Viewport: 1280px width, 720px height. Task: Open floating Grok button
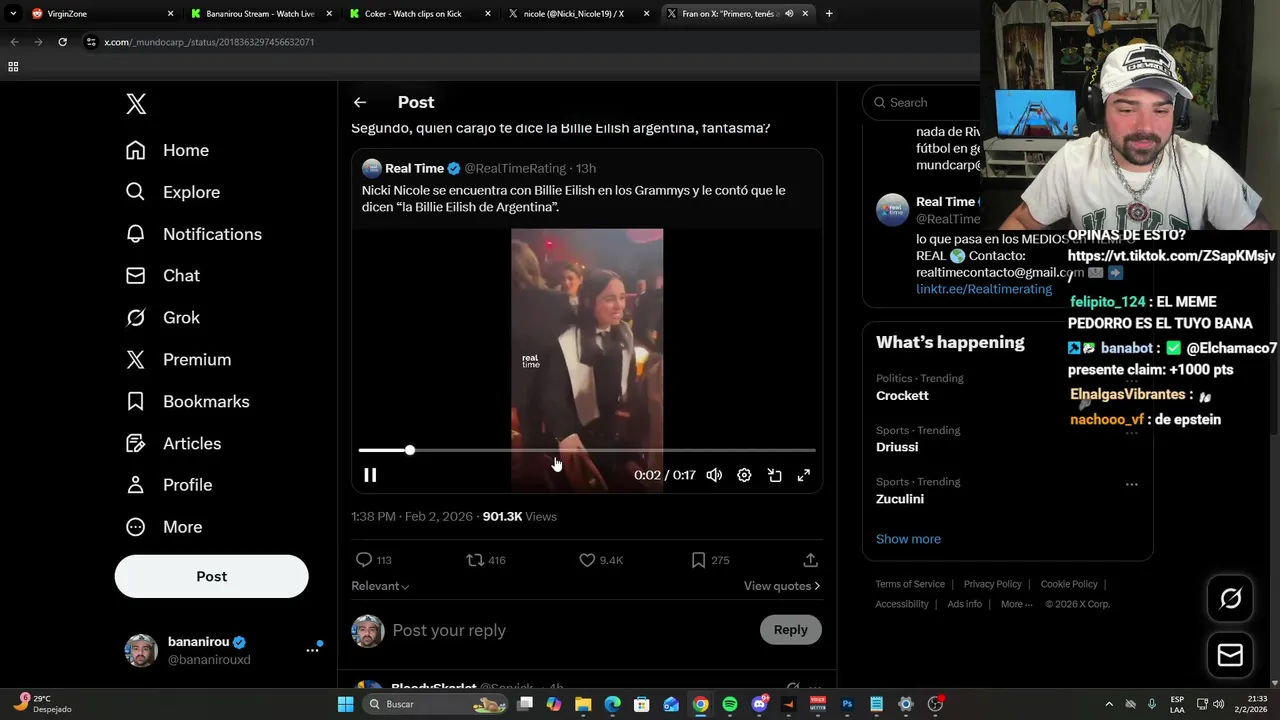click(x=1231, y=598)
